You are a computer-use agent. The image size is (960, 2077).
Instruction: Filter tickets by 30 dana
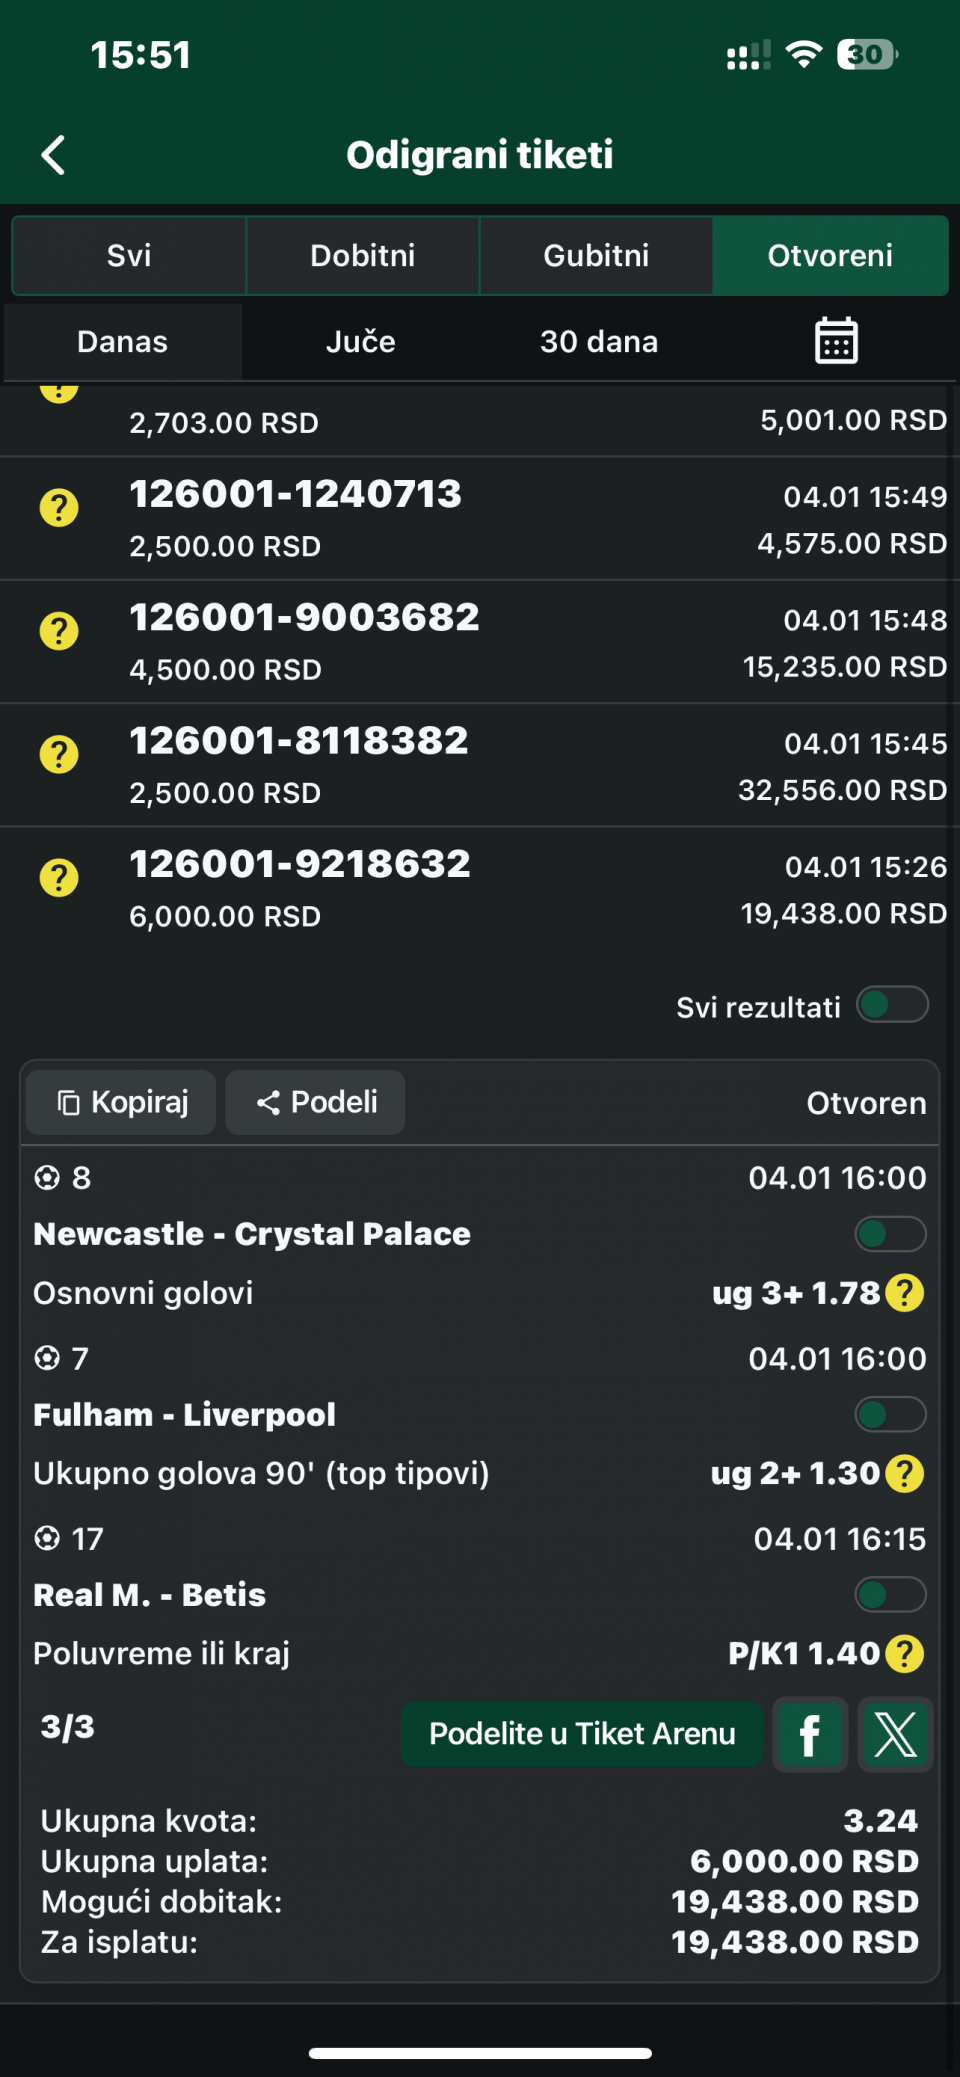tap(599, 342)
